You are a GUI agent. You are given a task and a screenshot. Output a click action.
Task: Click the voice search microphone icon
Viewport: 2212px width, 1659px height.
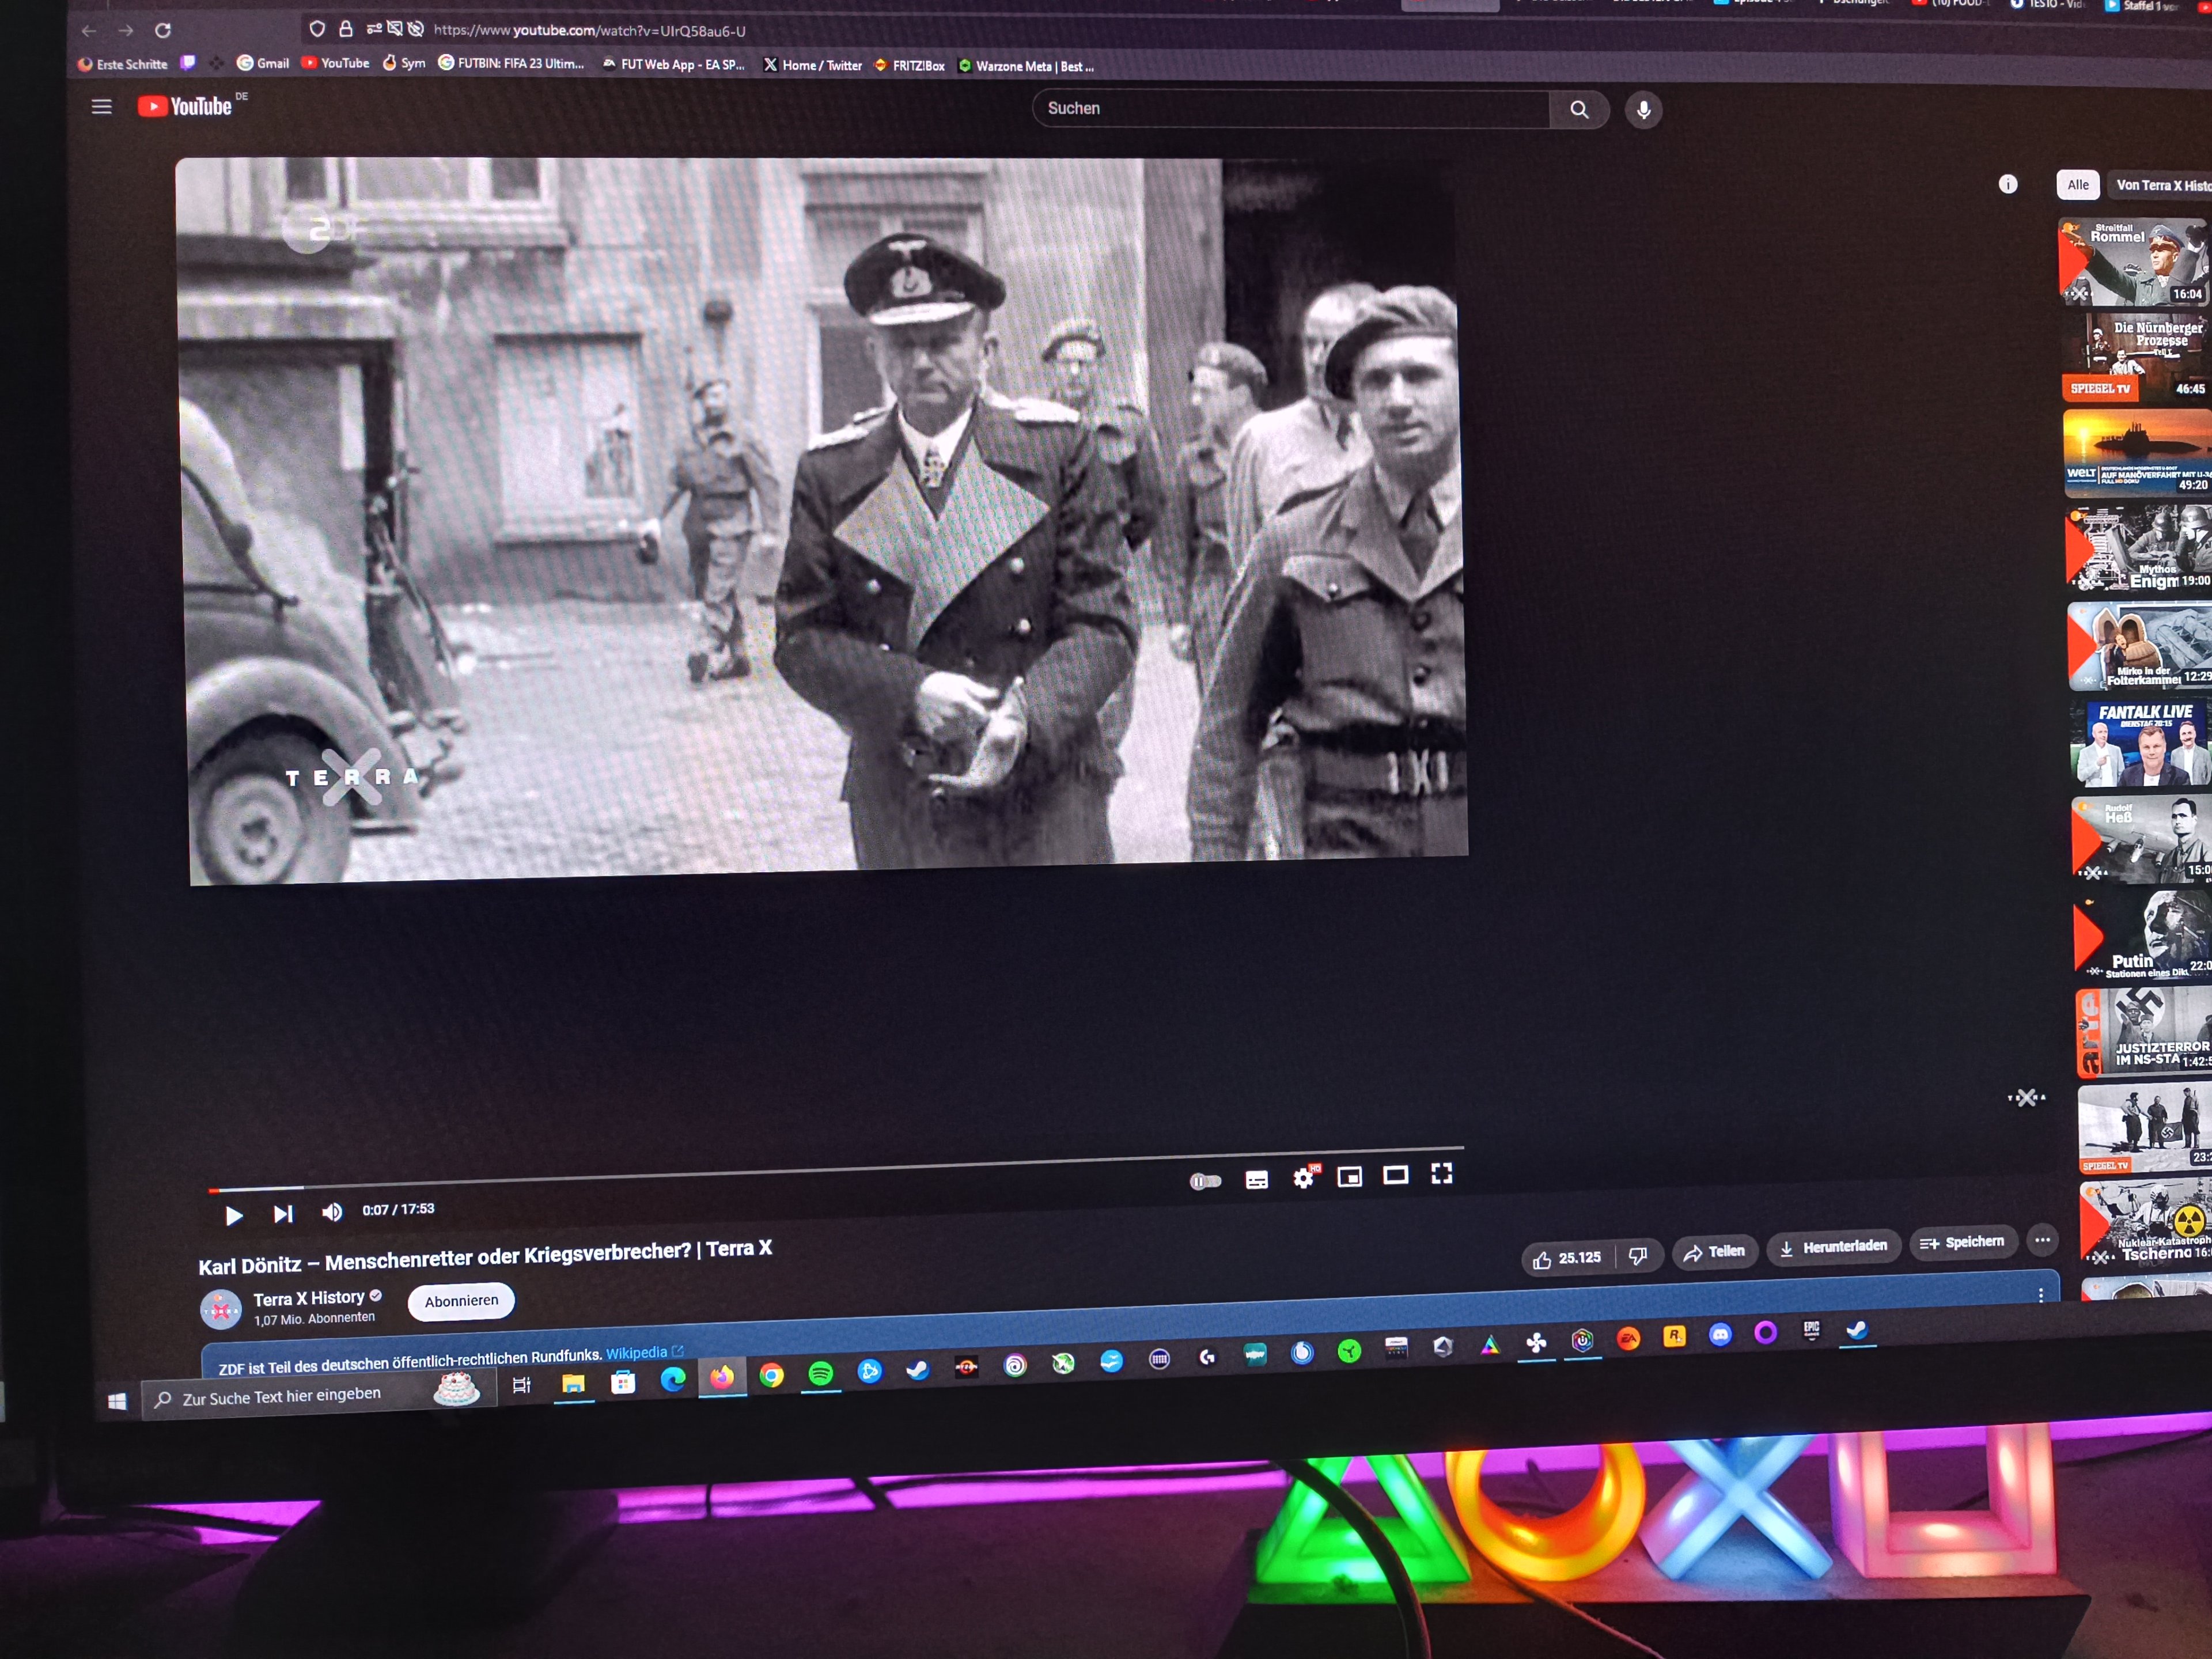(x=1644, y=110)
